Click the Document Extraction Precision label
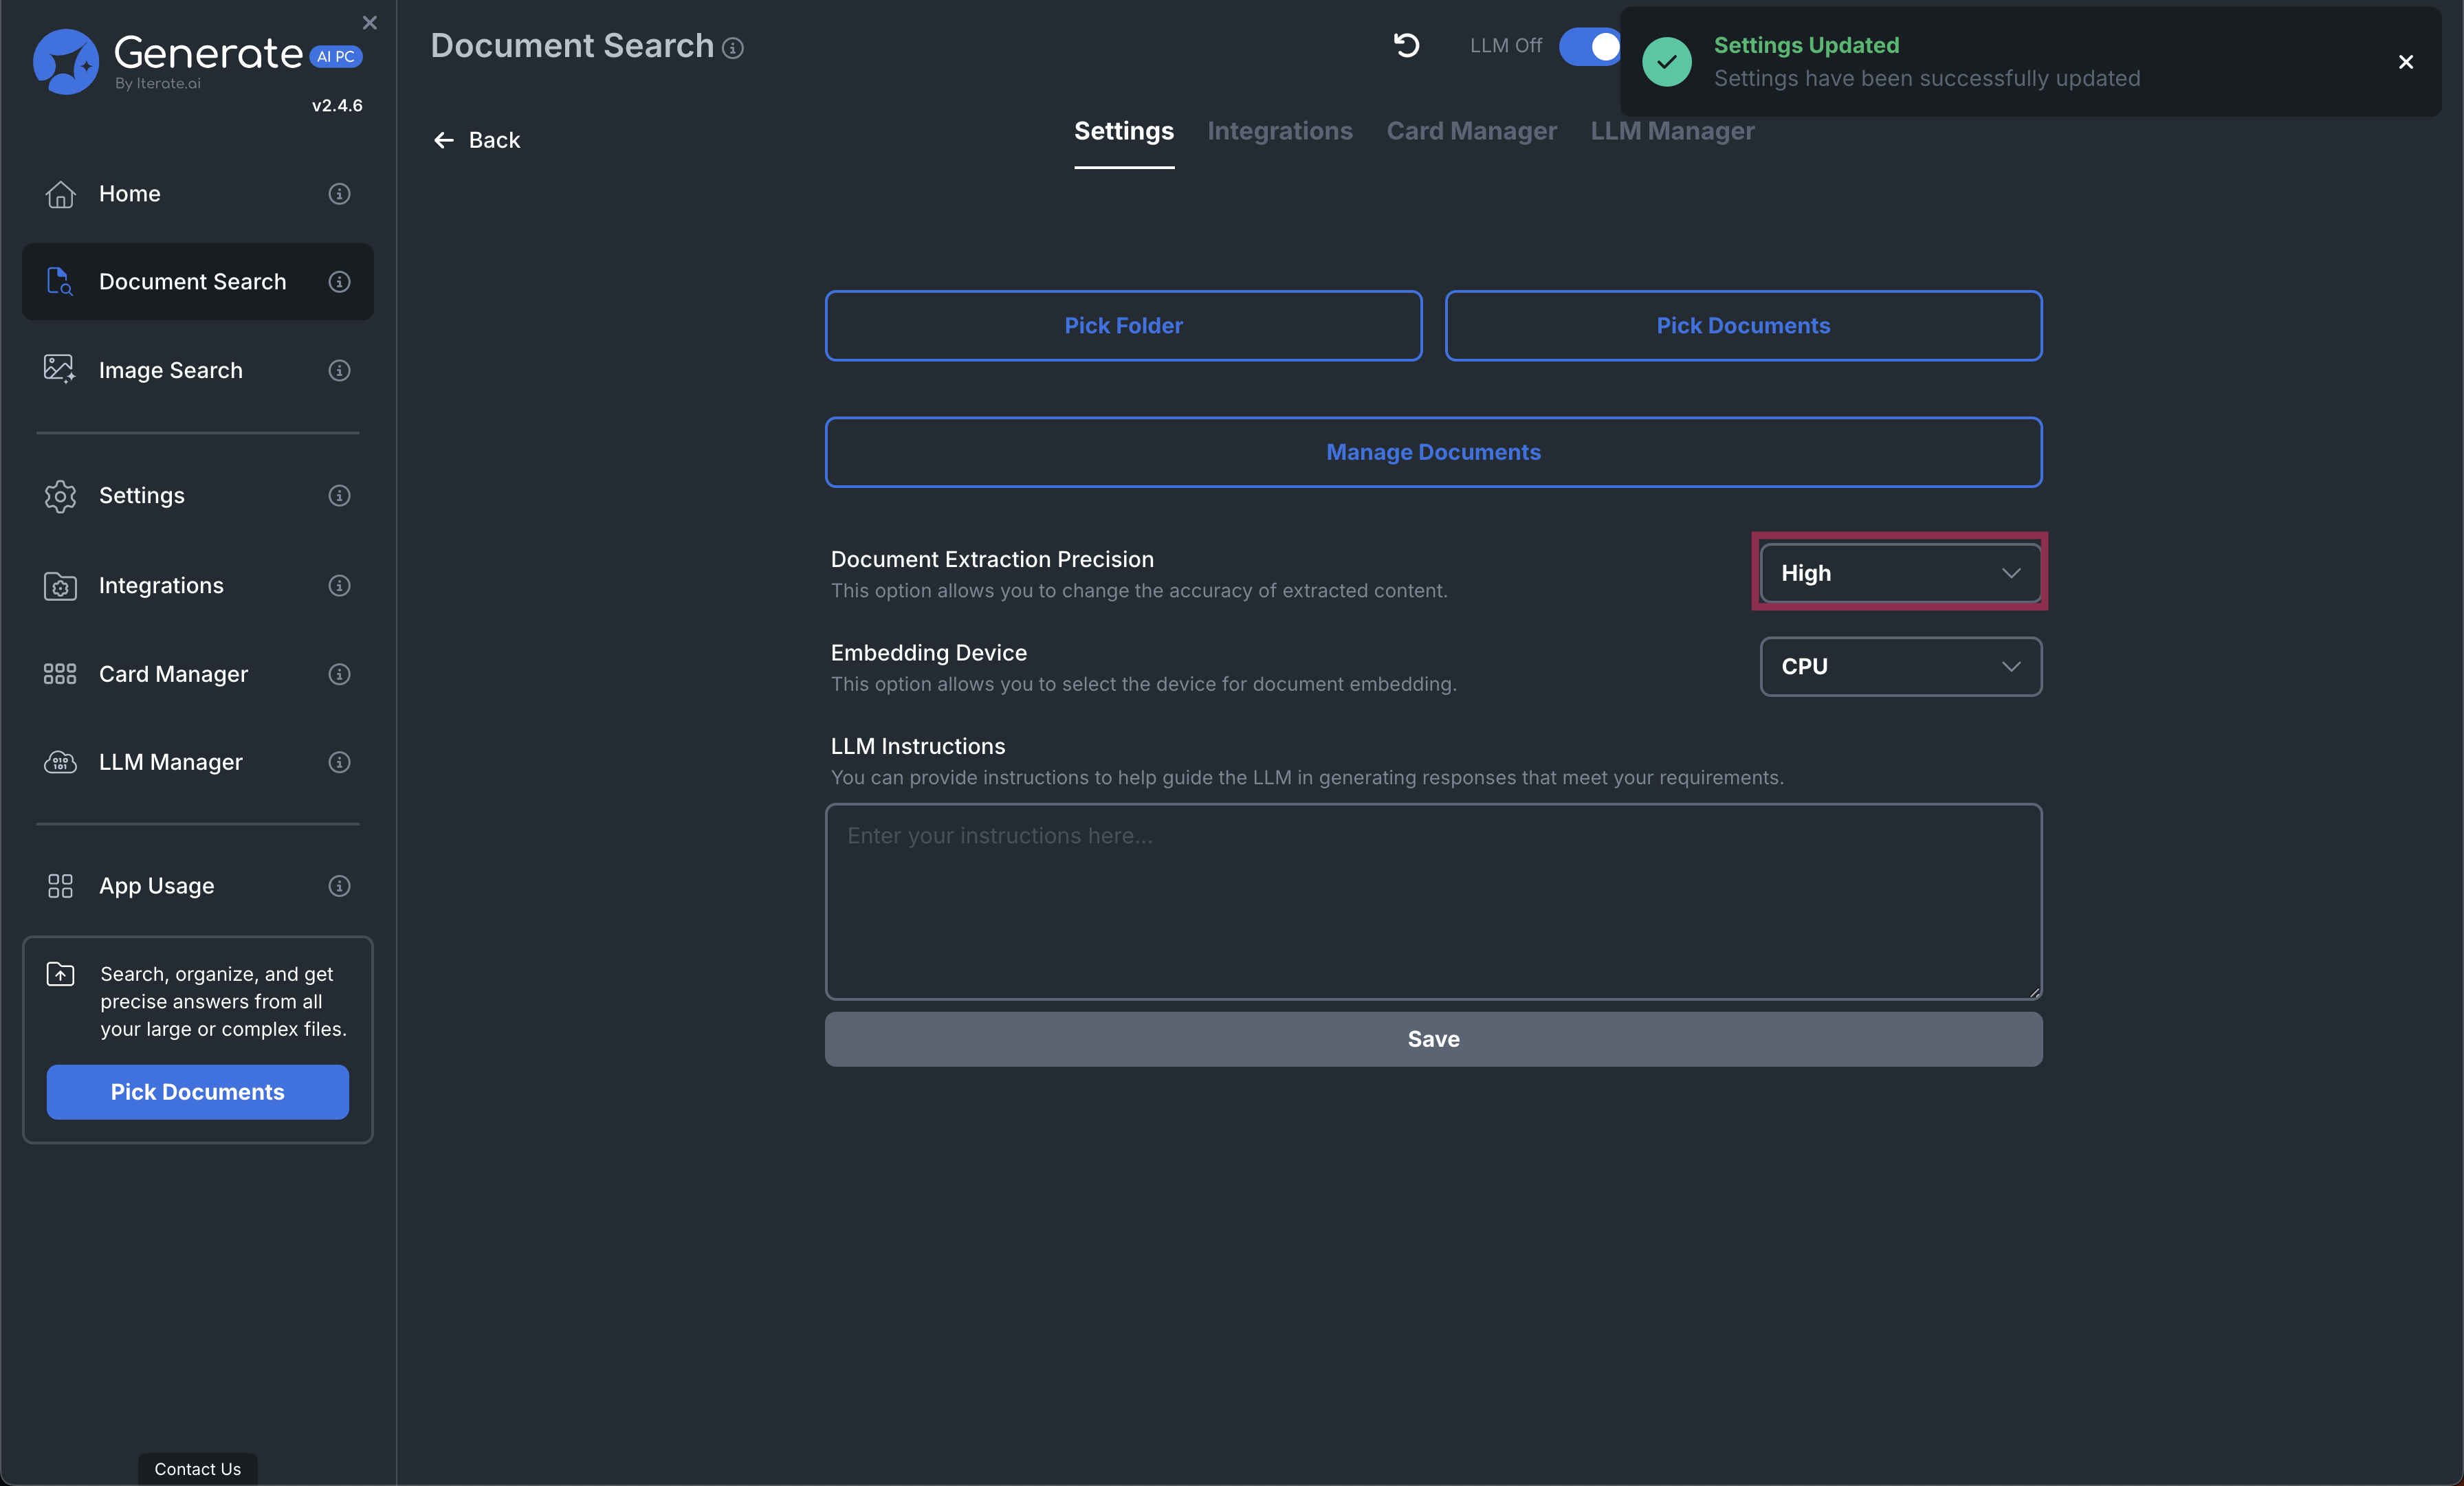2464x1486 pixels. tap(992, 560)
